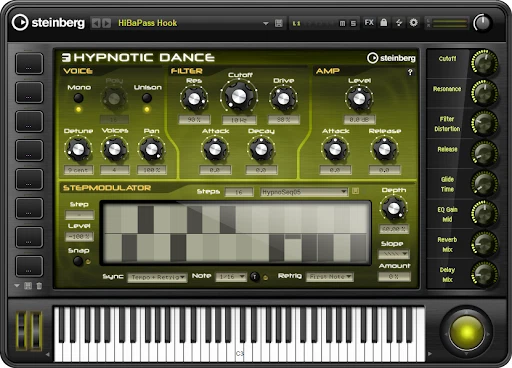
Task: Open the Sync dropdown showing Tempo + Retrig
Action: coord(157,277)
